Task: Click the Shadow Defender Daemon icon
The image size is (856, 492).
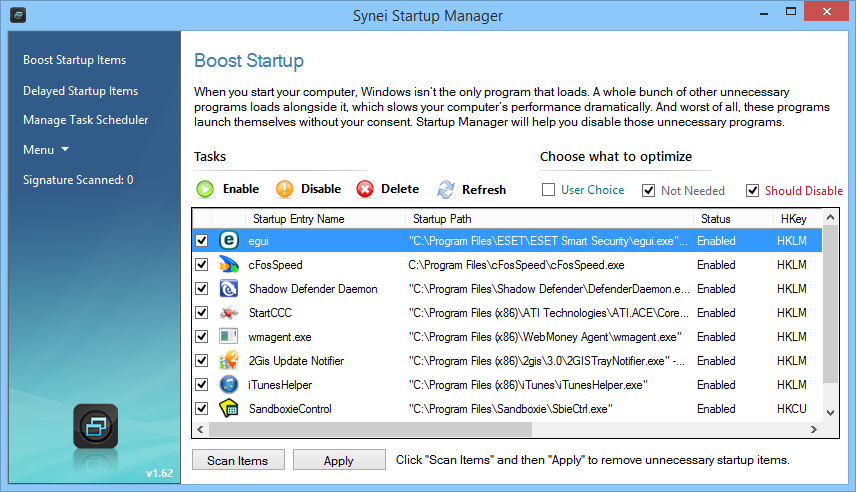Action: pos(229,288)
